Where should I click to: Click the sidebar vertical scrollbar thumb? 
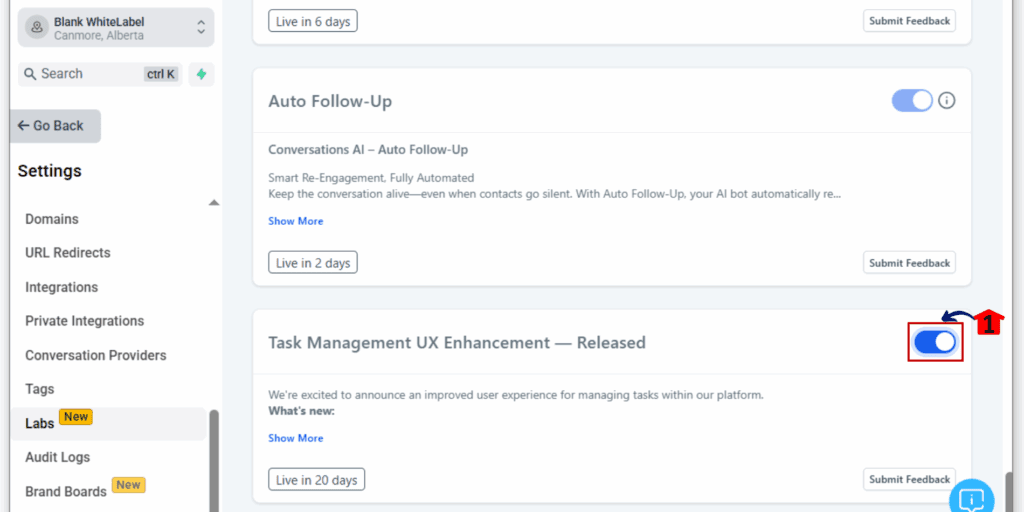coord(214,460)
